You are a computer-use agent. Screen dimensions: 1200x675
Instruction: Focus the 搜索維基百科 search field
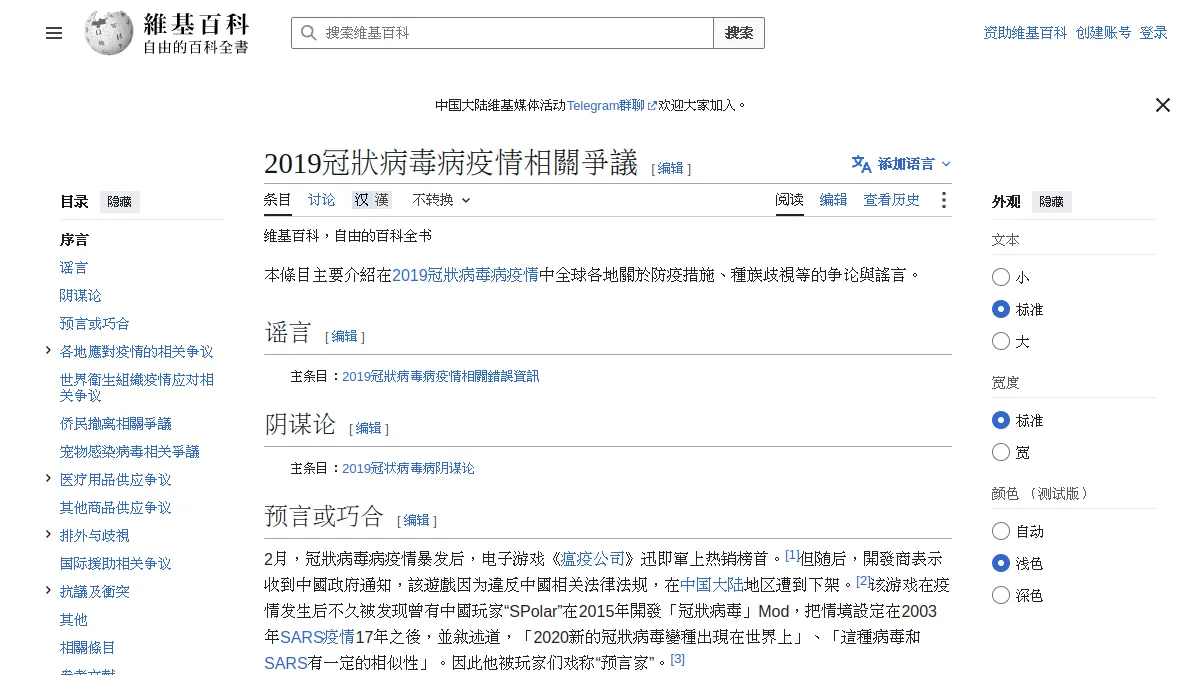click(x=502, y=33)
